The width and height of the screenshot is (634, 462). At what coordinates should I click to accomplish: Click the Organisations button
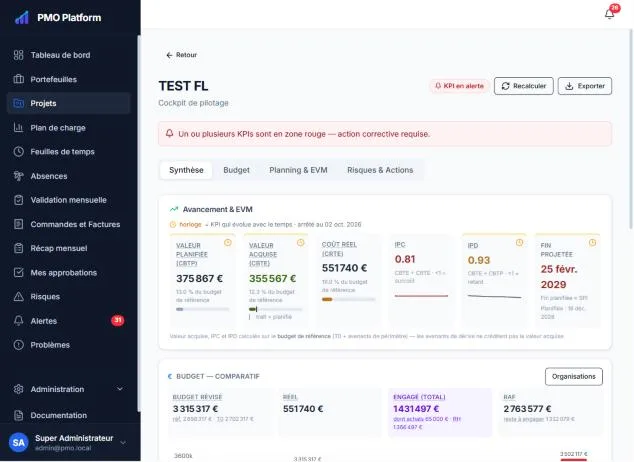pos(574,376)
